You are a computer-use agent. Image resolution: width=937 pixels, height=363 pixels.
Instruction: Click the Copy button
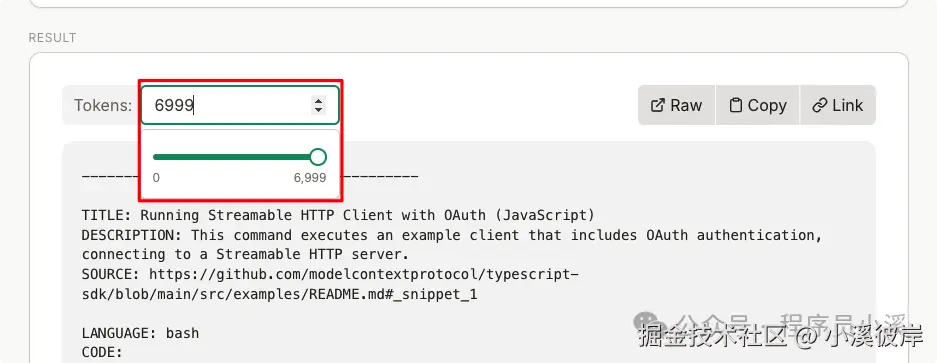click(x=757, y=105)
